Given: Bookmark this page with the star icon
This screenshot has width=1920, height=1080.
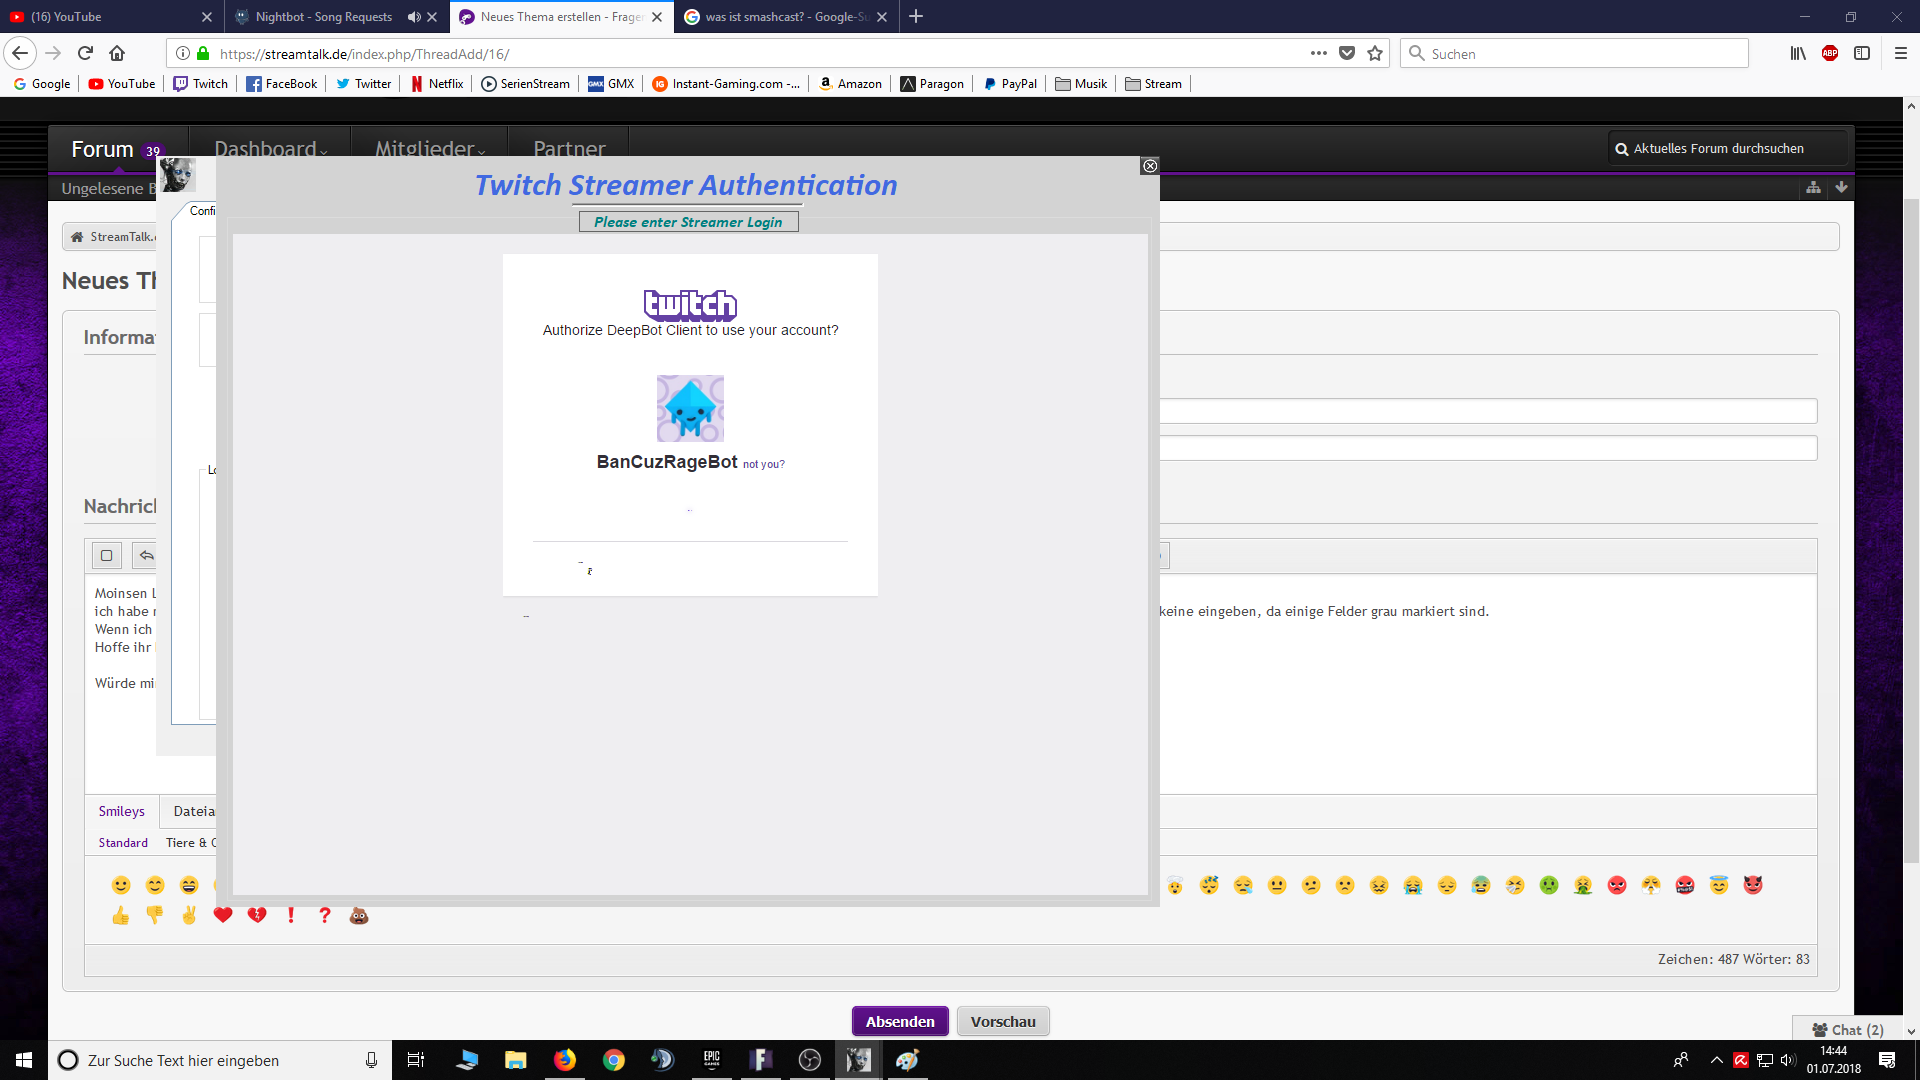Looking at the screenshot, I should pyautogui.click(x=1375, y=54).
